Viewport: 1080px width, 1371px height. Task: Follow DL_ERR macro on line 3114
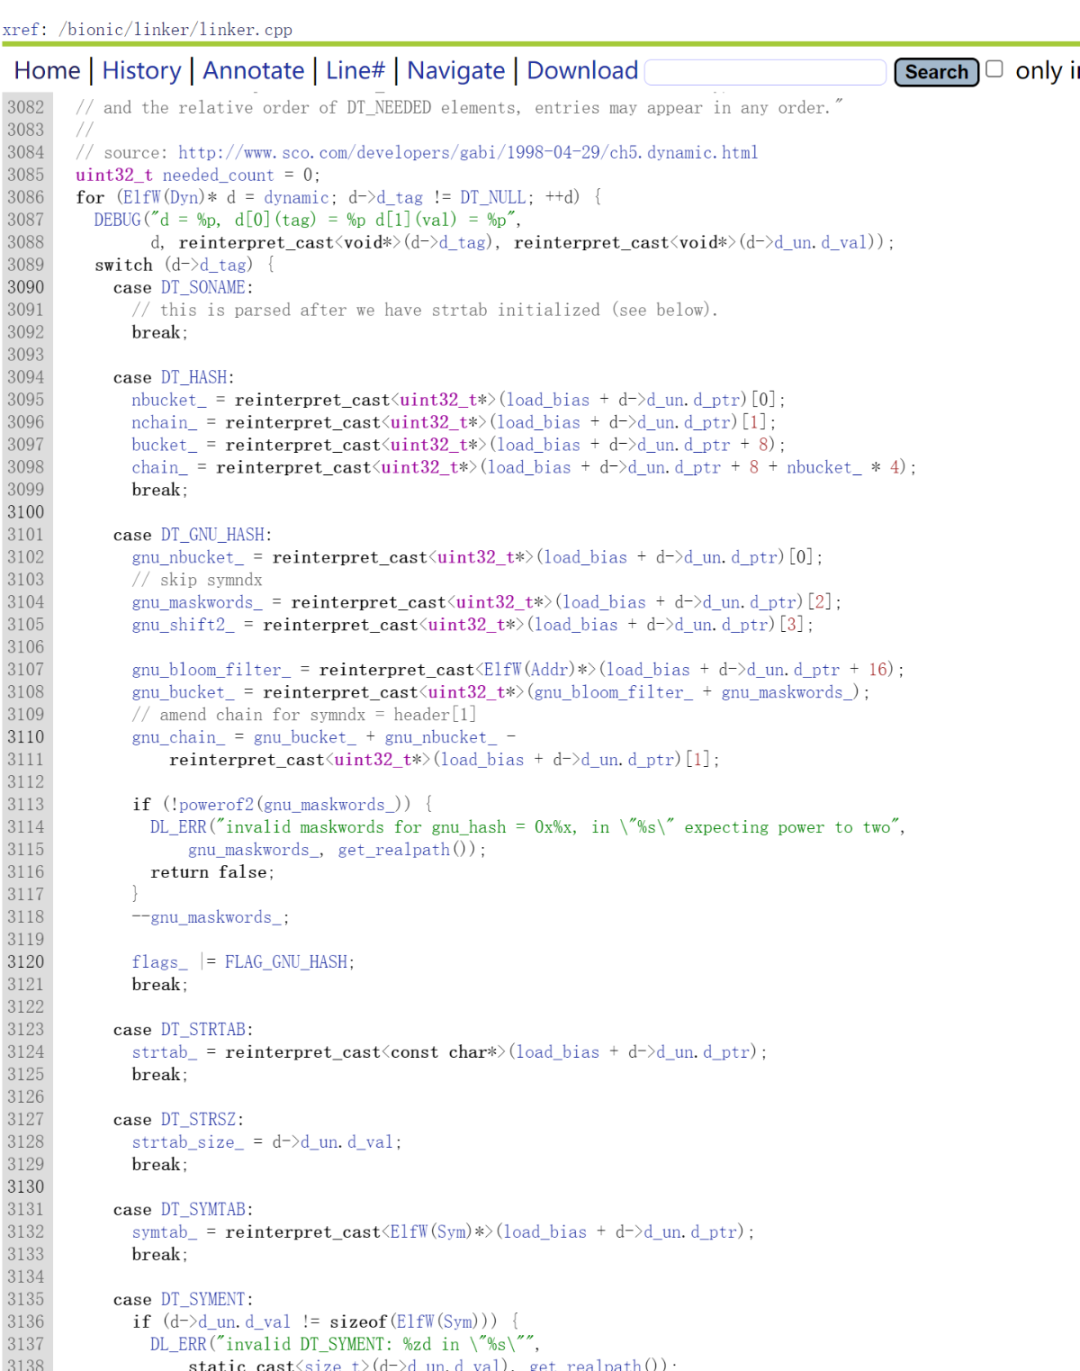tap(178, 828)
